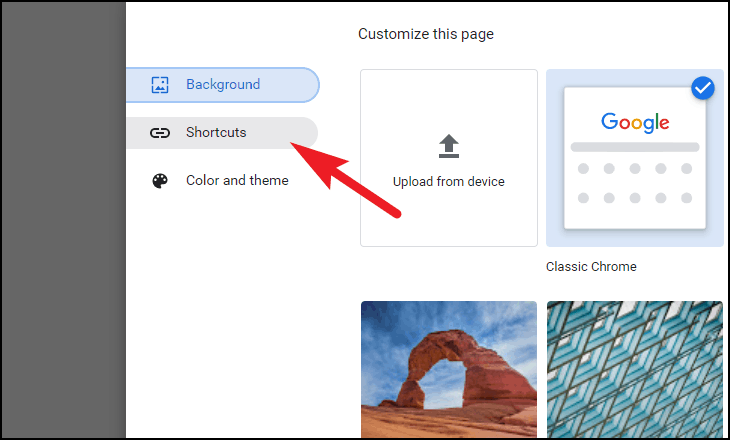The image size is (730, 440).
Task: Select the red rock arch background
Action: [449, 369]
